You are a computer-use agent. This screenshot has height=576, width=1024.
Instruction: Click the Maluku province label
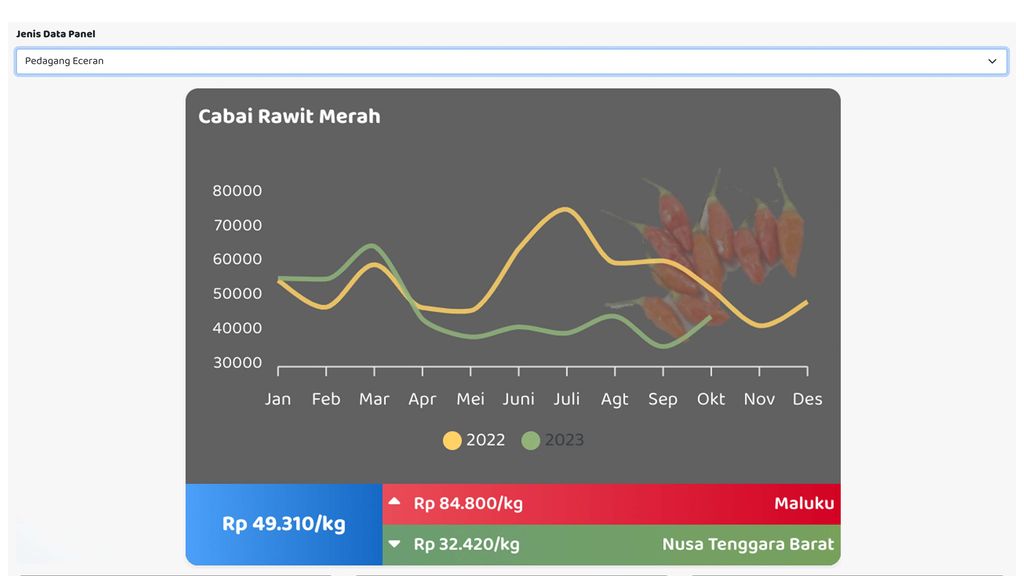coord(803,503)
